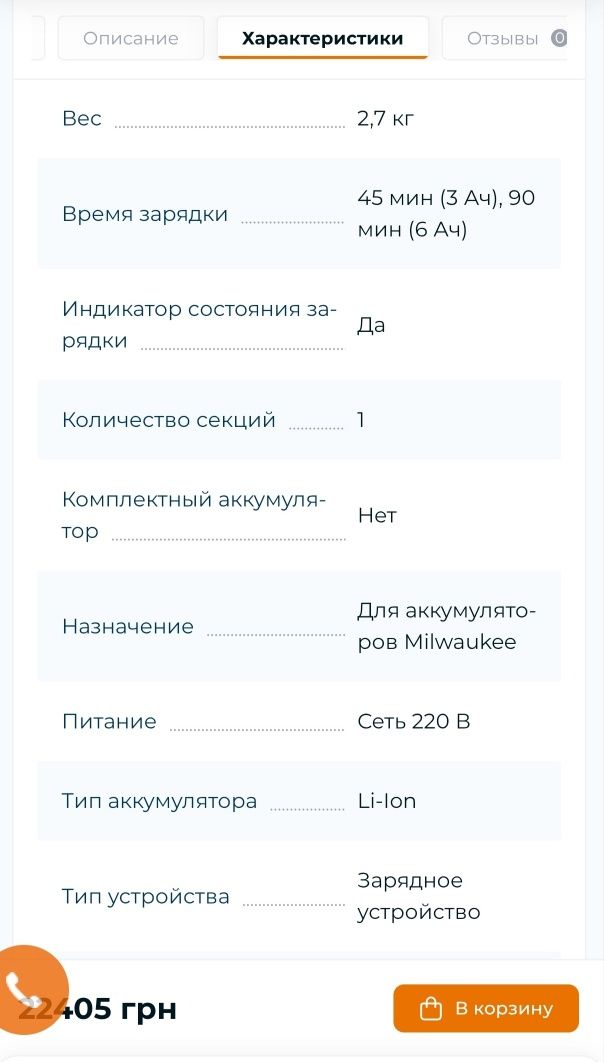Select the 2,7 кг weight value
604x1062 pixels.
point(385,119)
